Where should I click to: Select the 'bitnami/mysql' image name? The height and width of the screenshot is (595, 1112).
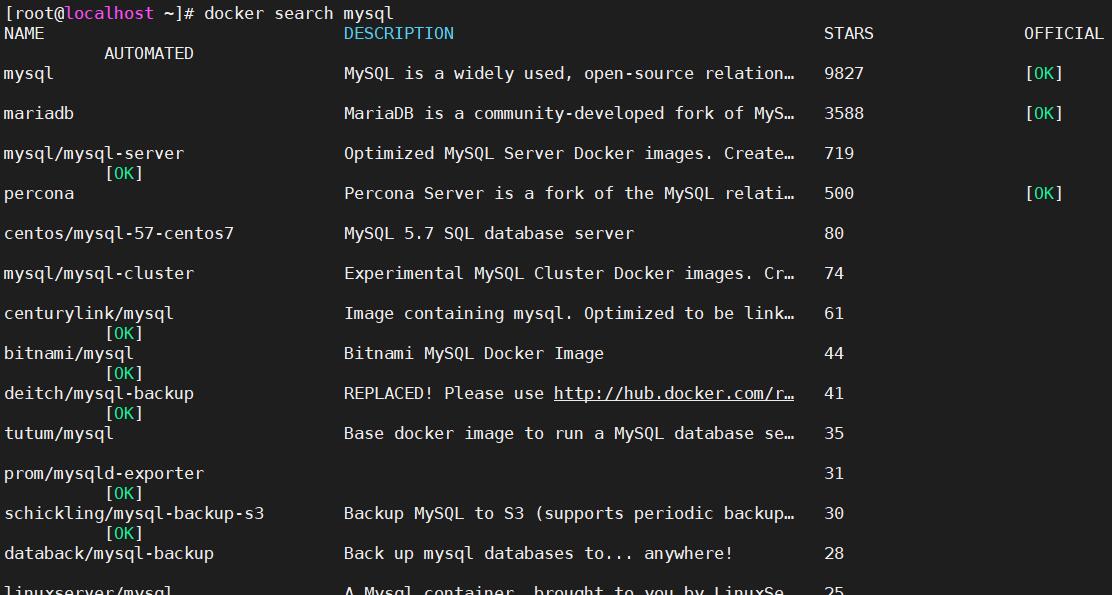[x=69, y=353]
